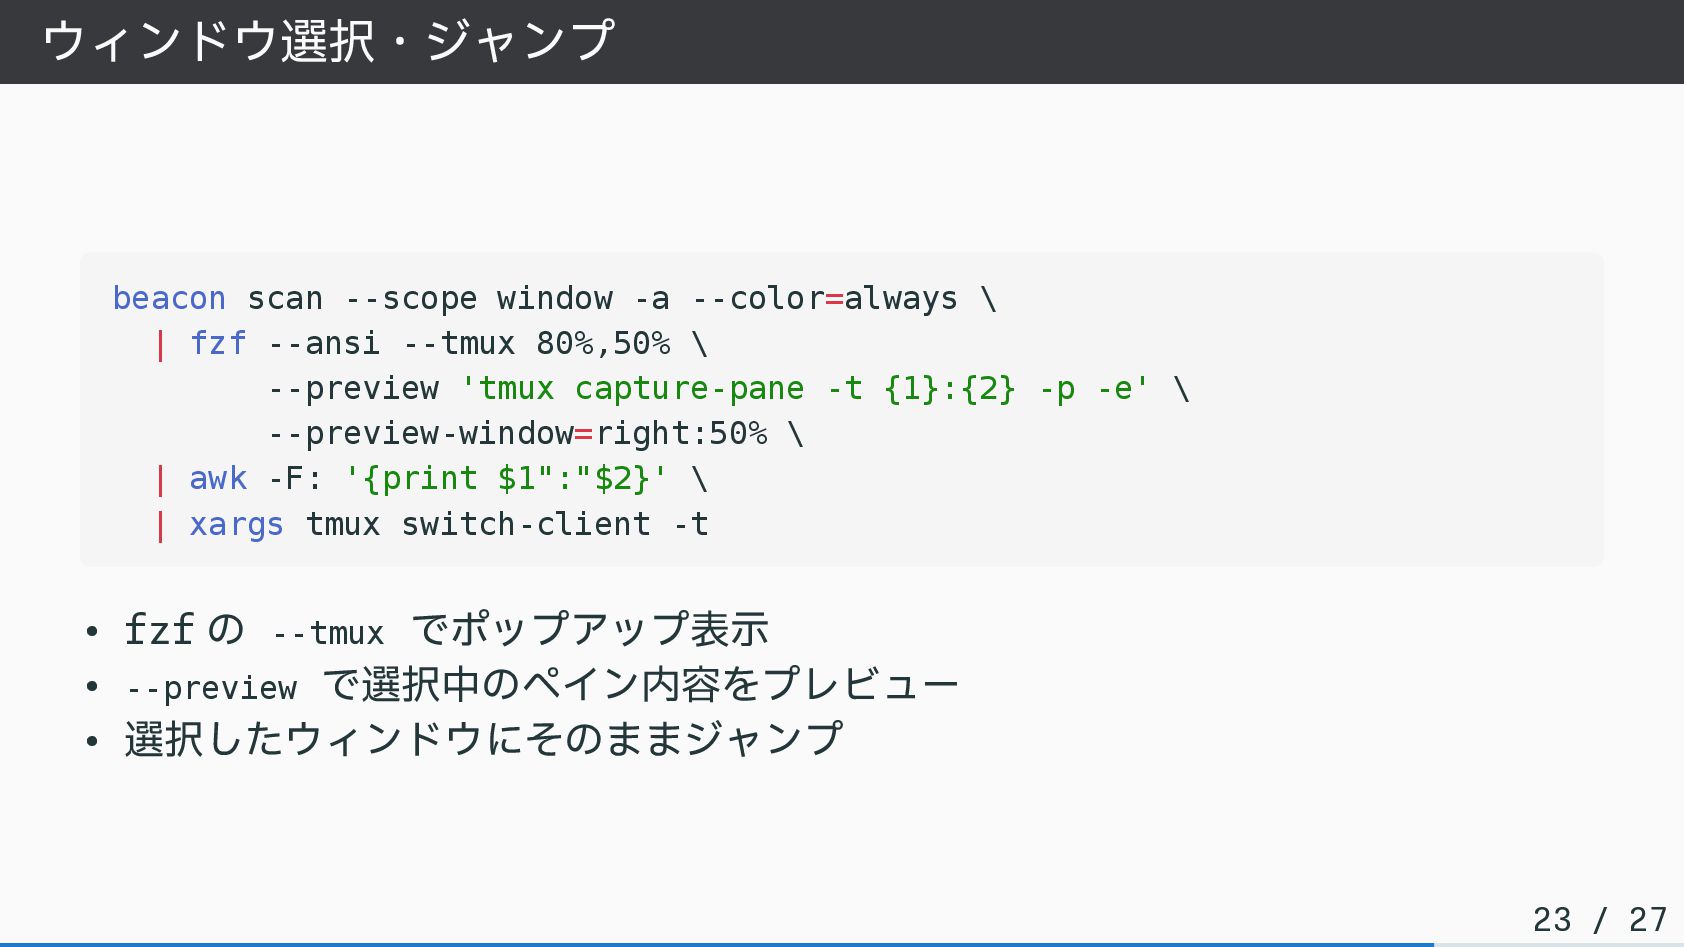This screenshot has height=947, width=1684.
Task: Click the blue slide progress bar at bottom
Action: (x=716, y=944)
